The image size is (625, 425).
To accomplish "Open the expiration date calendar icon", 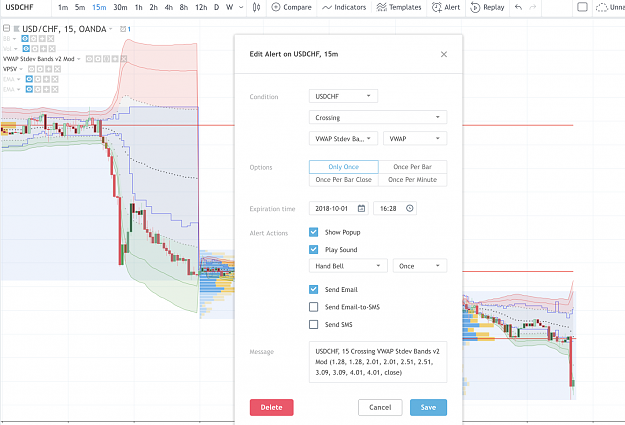I will (361, 209).
